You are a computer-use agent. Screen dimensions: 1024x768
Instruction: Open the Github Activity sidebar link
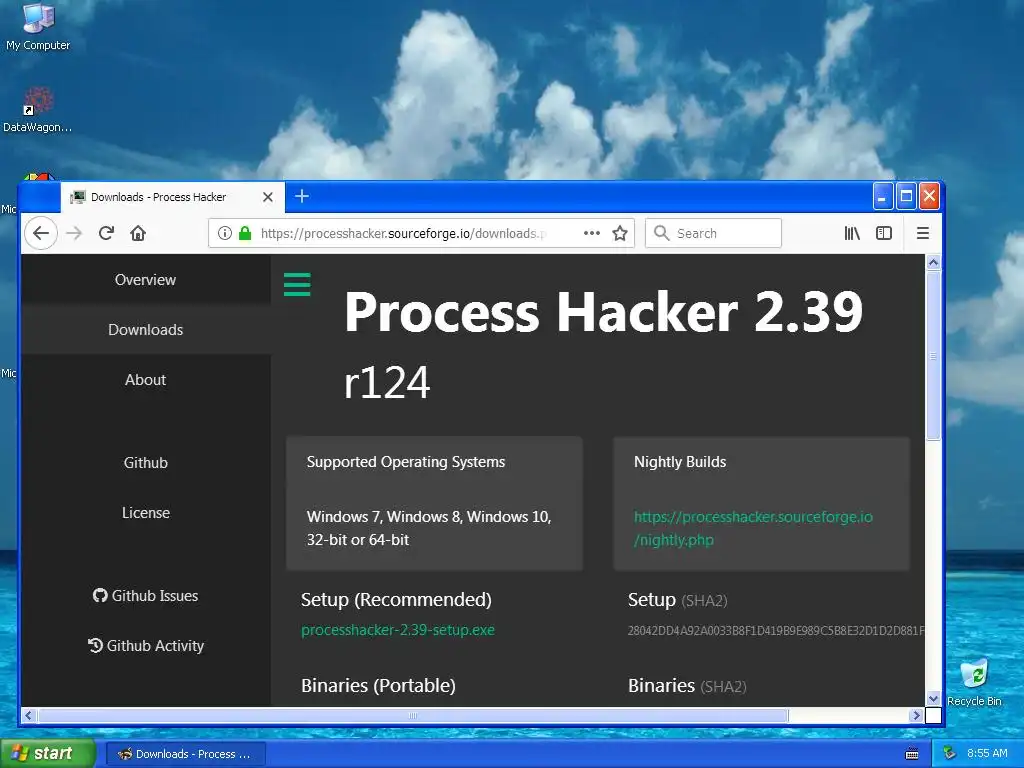tap(145, 646)
